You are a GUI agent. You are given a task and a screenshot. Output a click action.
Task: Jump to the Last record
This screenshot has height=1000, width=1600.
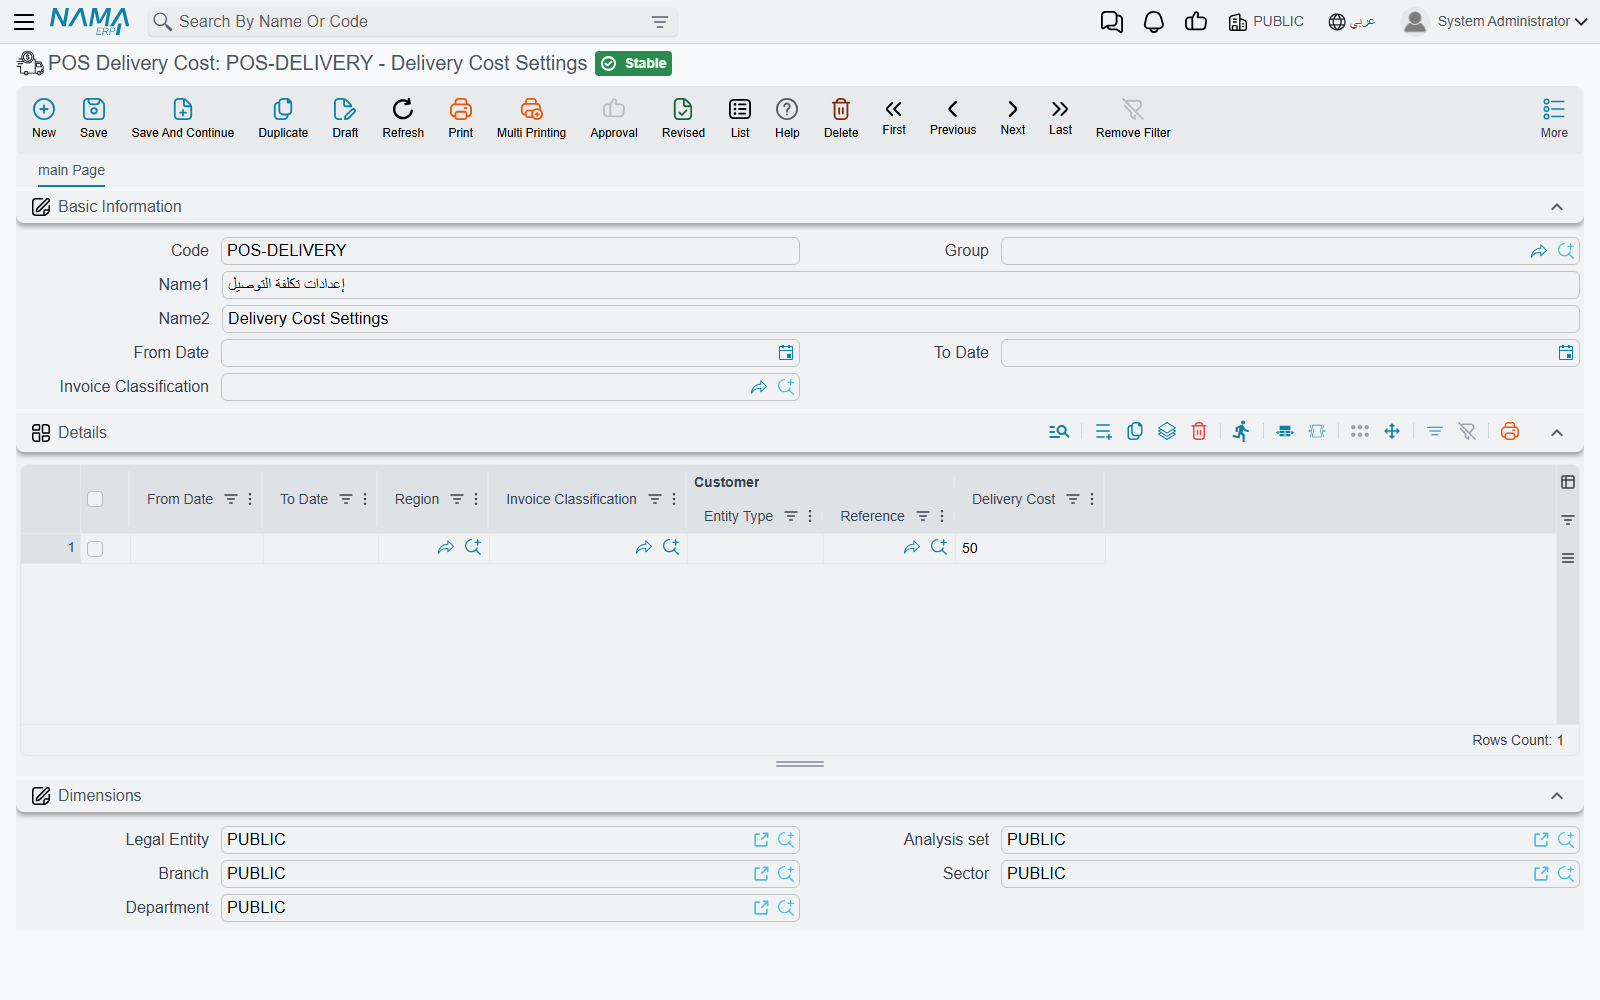[x=1060, y=117]
